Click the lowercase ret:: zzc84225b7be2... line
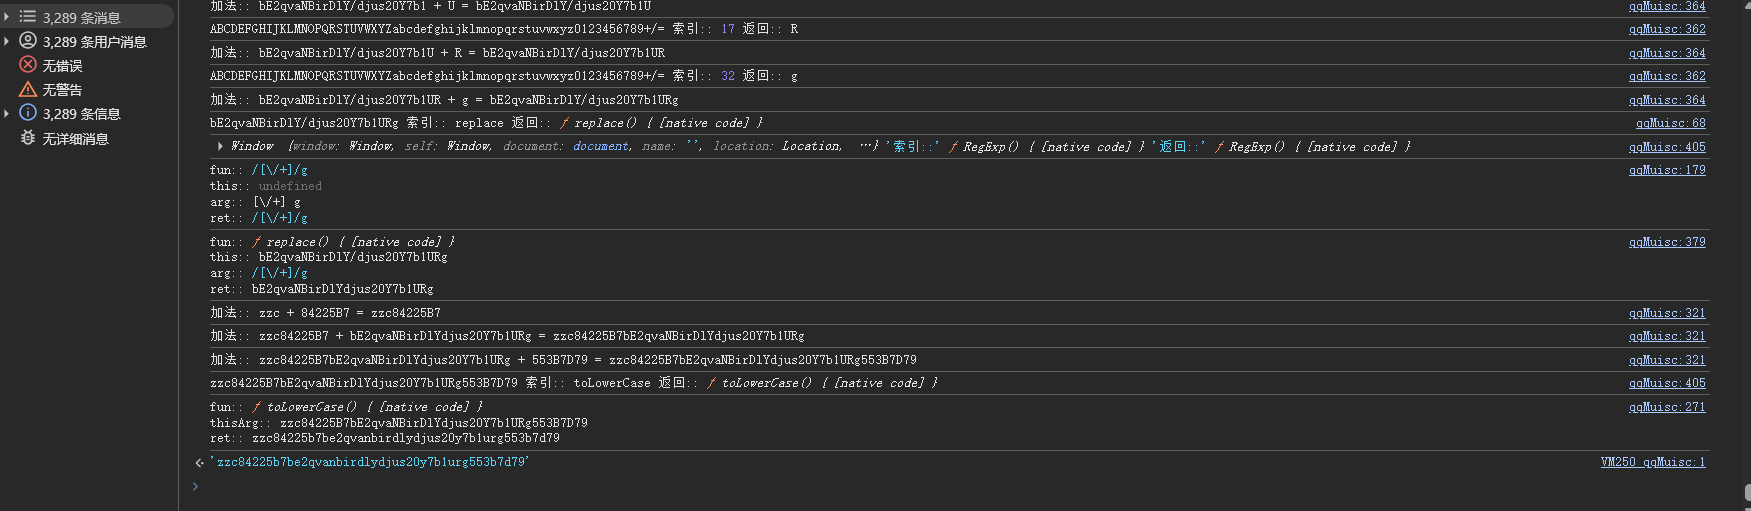Screen dimensions: 1751x511 click(x=385, y=438)
